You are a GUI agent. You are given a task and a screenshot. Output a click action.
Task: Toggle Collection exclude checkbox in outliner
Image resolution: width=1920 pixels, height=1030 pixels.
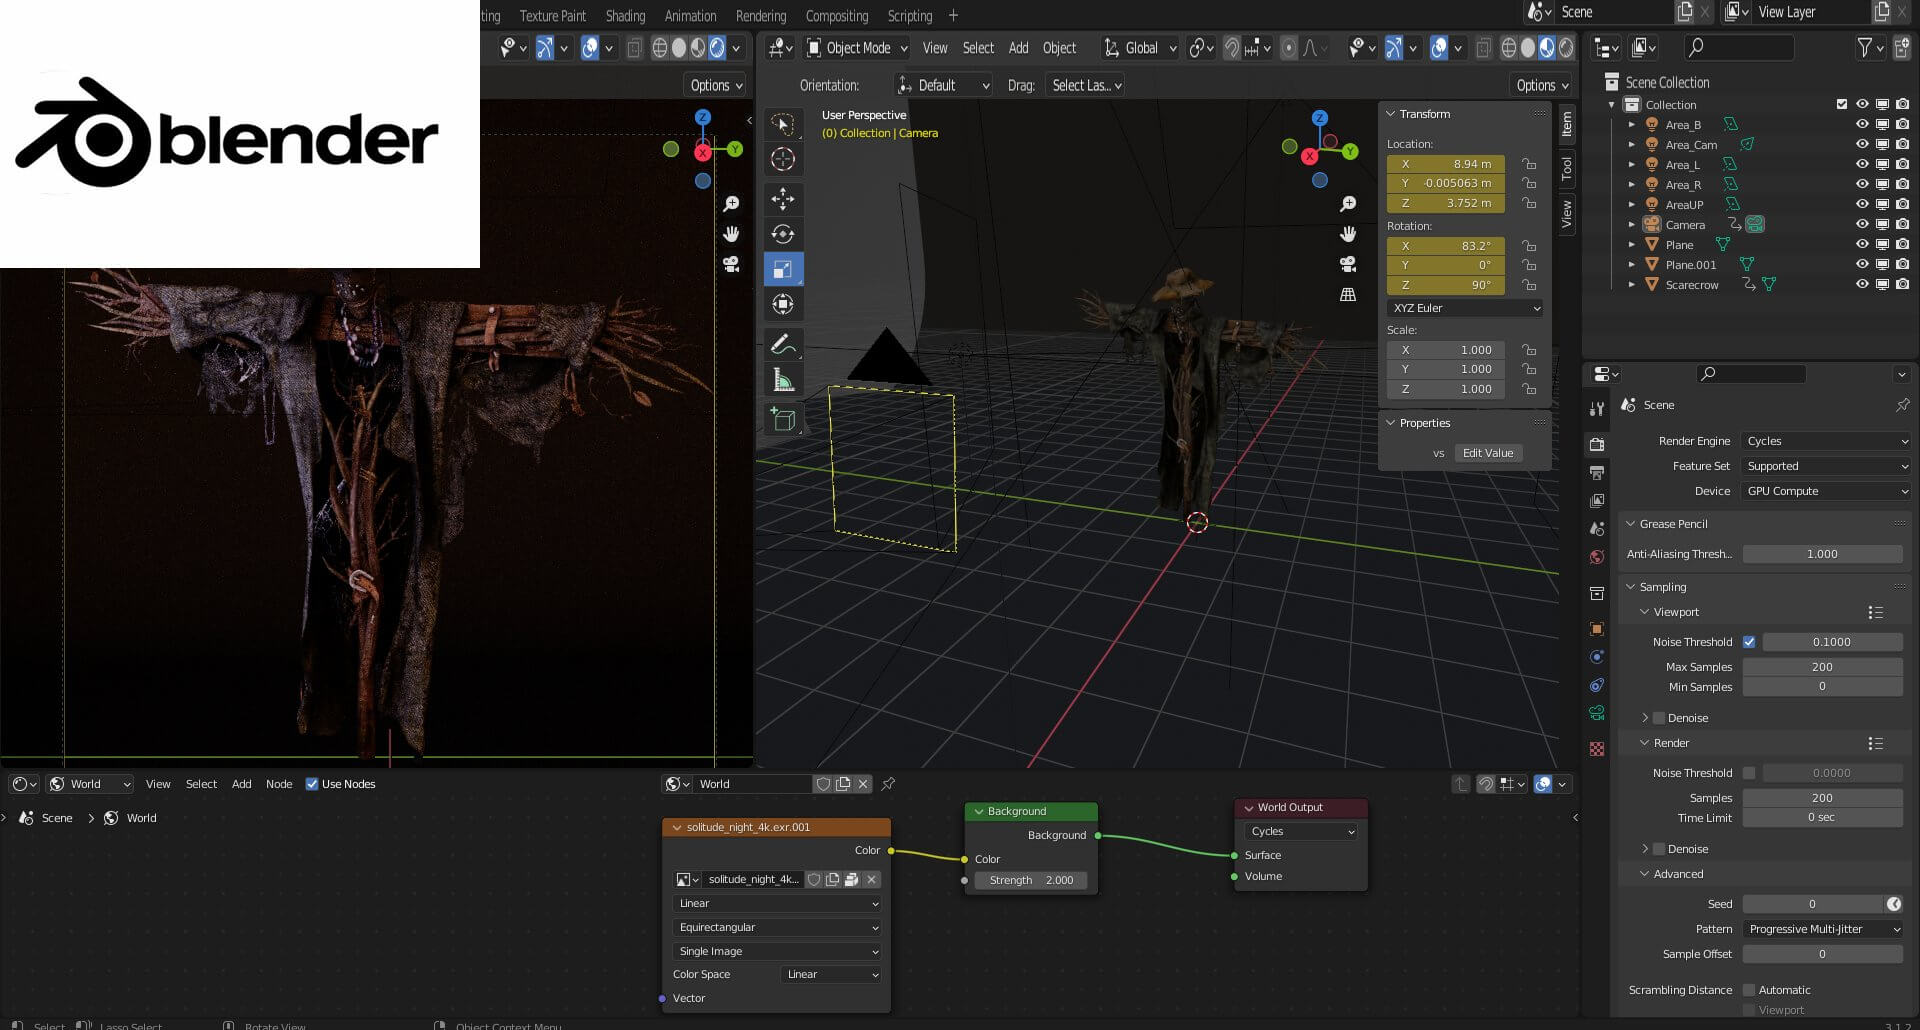pos(1842,104)
